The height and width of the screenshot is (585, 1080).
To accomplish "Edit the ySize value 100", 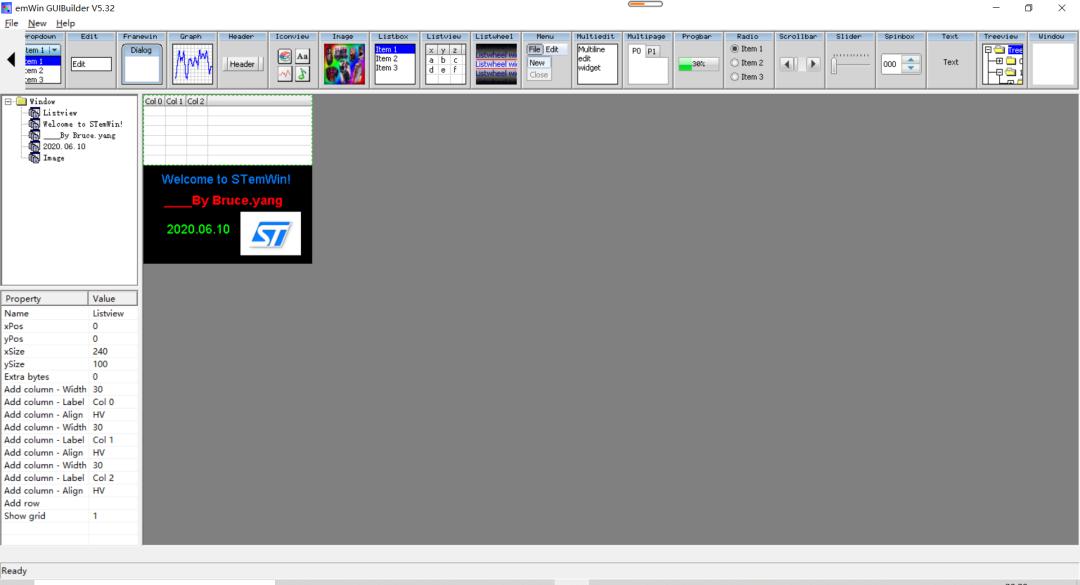I will pyautogui.click(x=114, y=364).
